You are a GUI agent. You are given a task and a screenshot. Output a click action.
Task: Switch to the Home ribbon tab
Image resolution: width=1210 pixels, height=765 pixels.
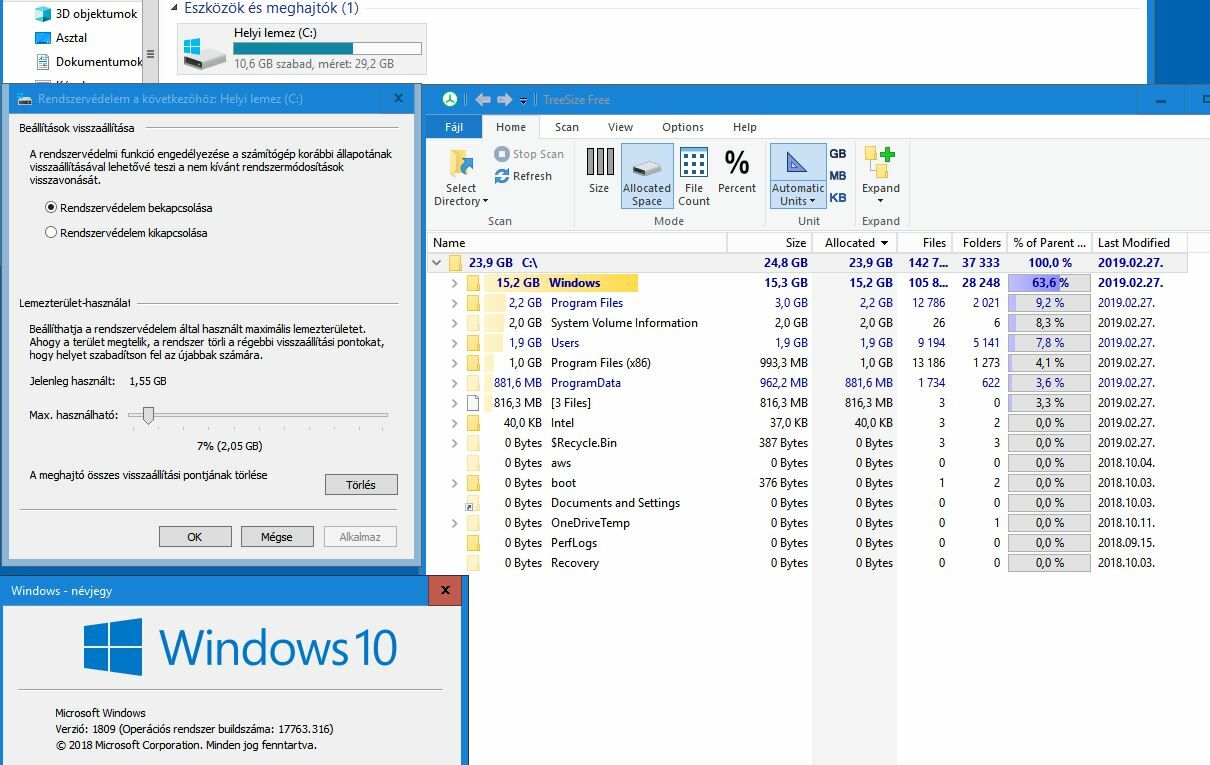511,127
